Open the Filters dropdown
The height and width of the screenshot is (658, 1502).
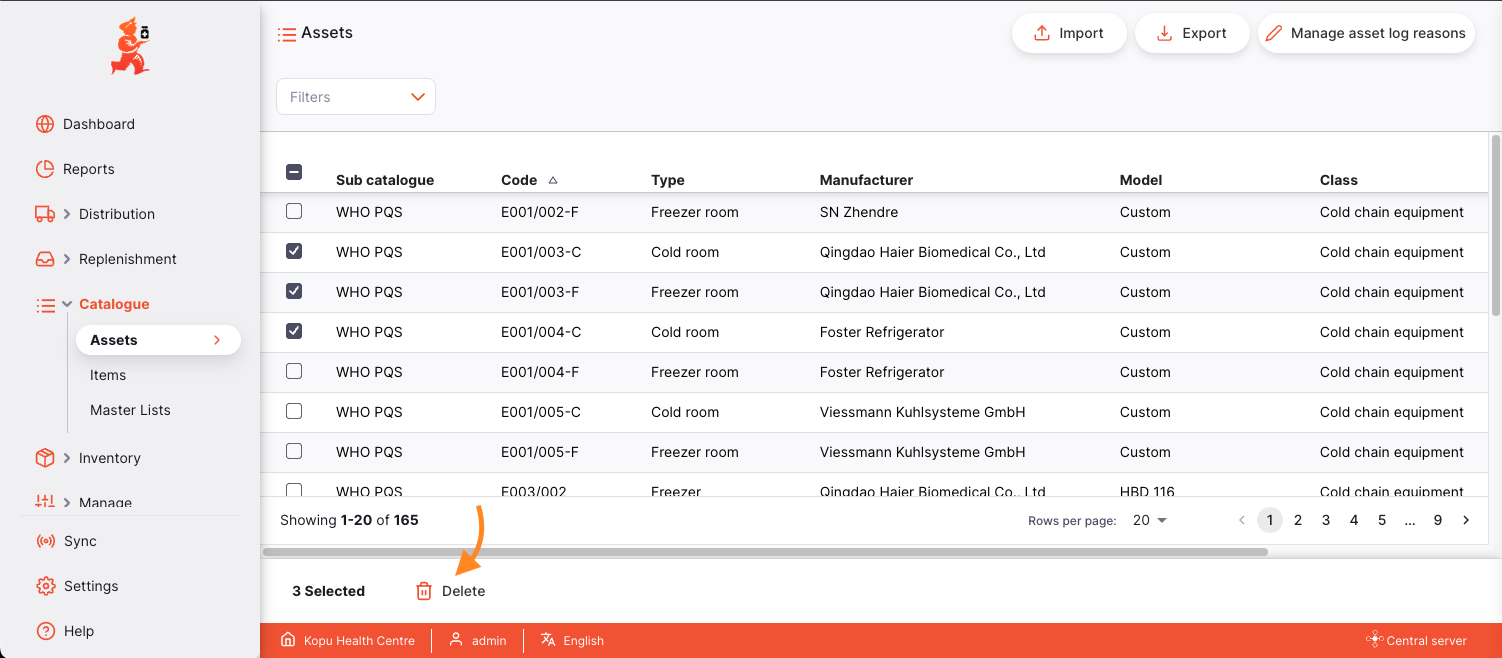(x=356, y=97)
